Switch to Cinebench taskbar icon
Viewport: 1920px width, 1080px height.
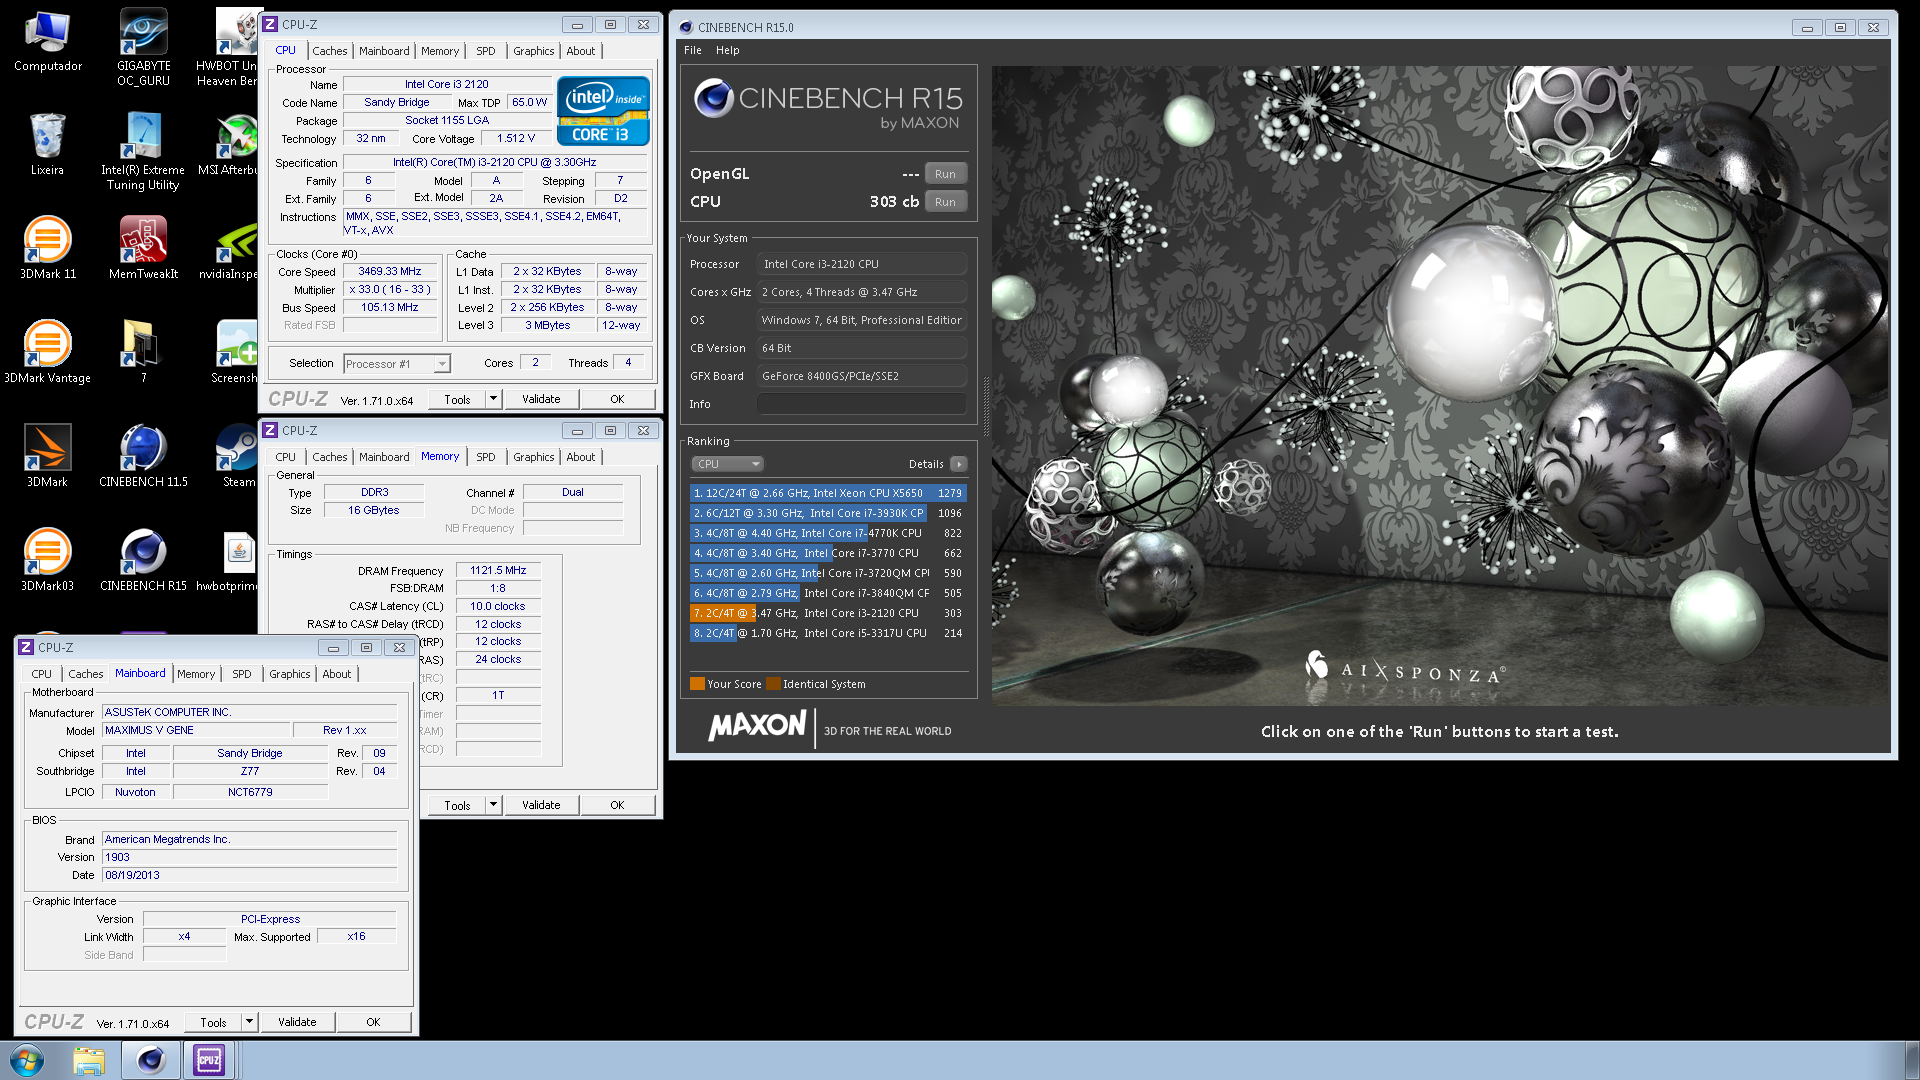tap(151, 1060)
